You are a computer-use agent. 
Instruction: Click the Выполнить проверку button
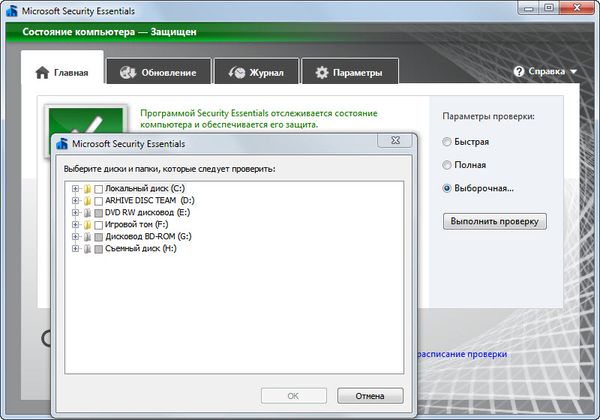tap(494, 221)
